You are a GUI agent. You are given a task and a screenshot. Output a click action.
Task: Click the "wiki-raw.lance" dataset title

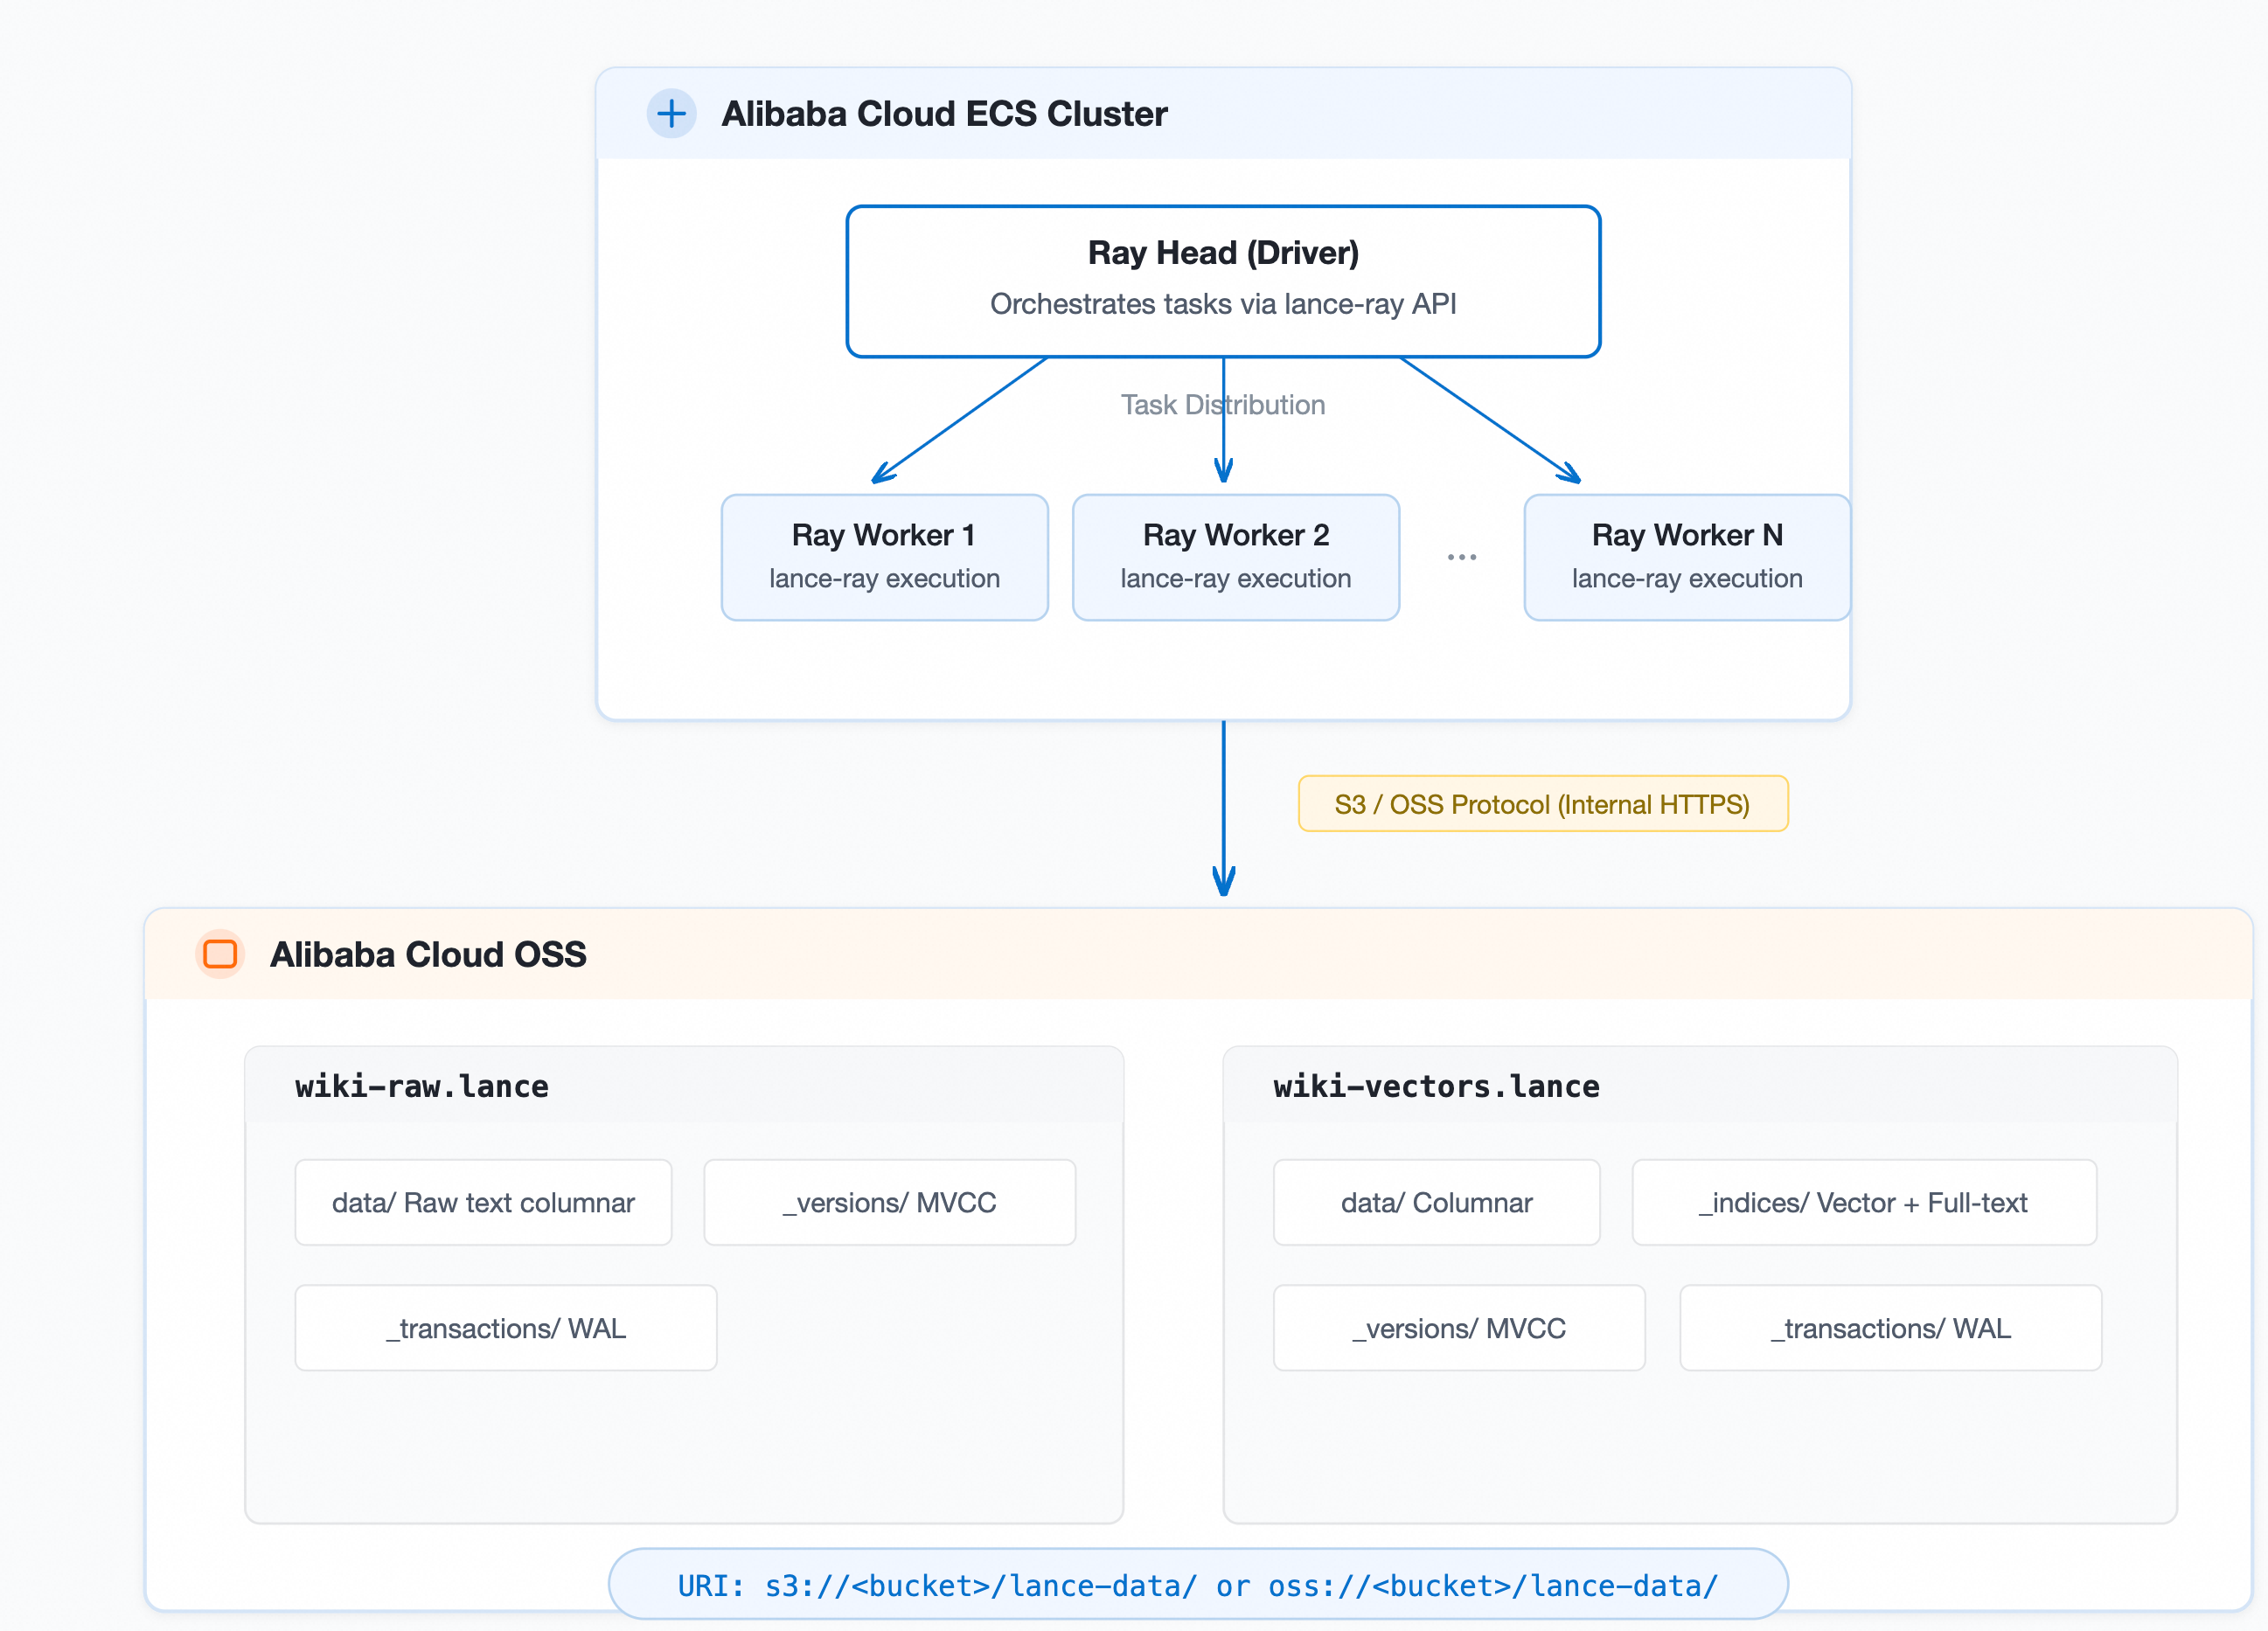click(421, 1086)
